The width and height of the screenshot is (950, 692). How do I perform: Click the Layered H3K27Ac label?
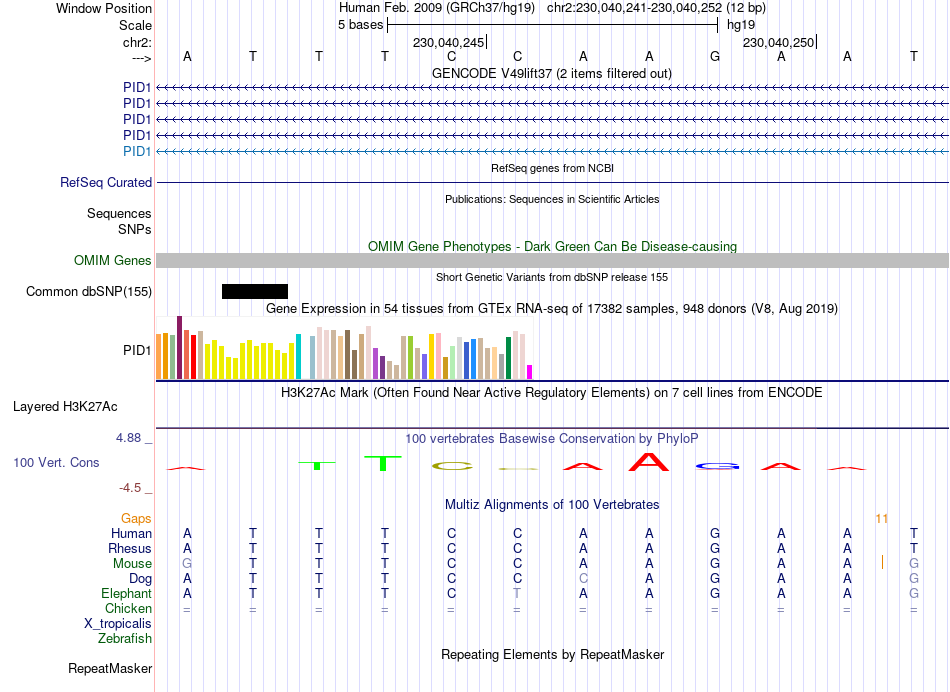[x=65, y=407]
